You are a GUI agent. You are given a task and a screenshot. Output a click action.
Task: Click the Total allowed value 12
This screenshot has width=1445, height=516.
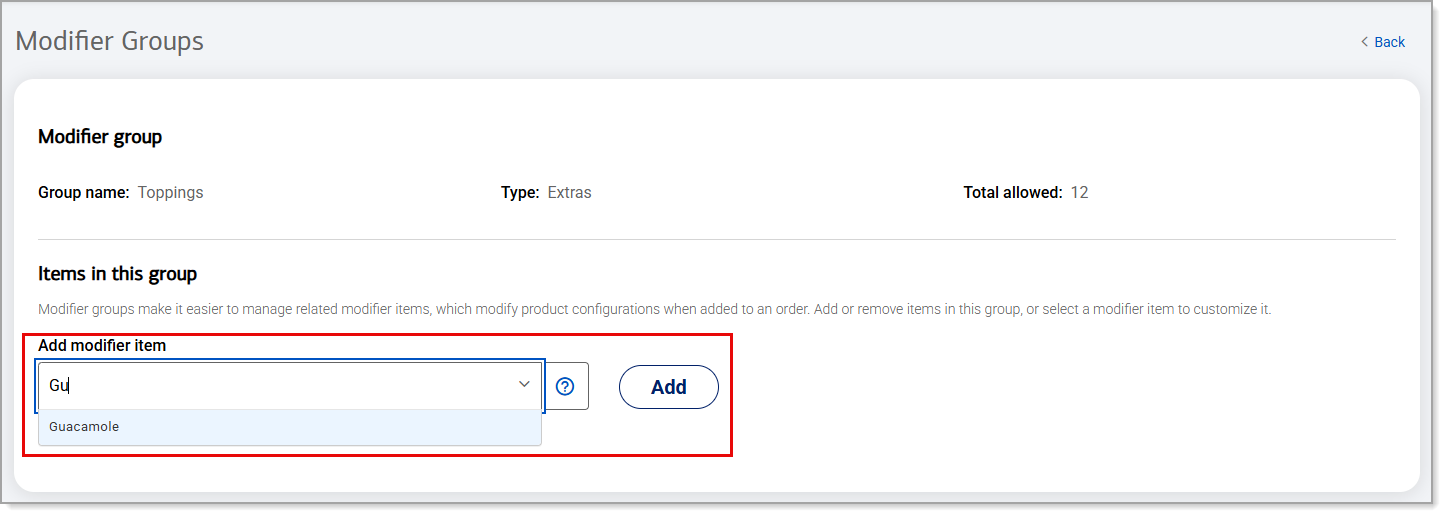[1079, 193]
